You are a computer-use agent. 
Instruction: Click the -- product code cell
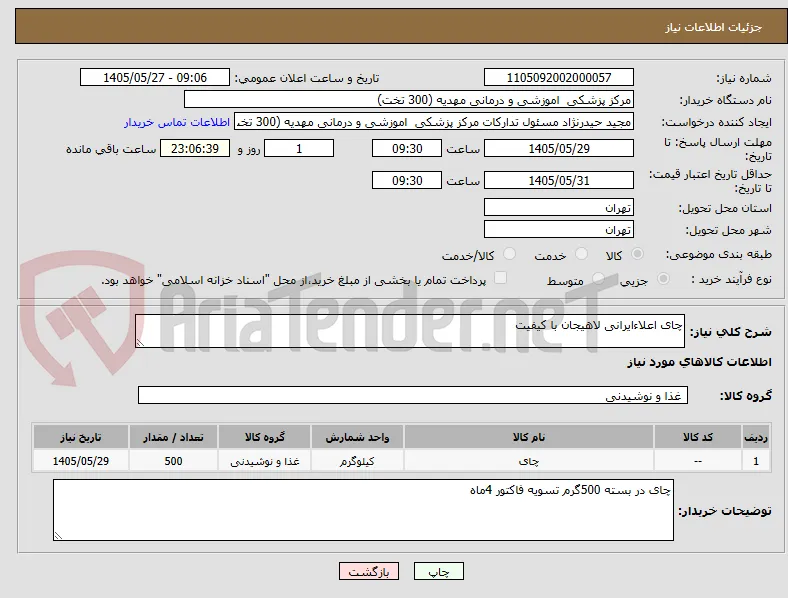pos(698,461)
